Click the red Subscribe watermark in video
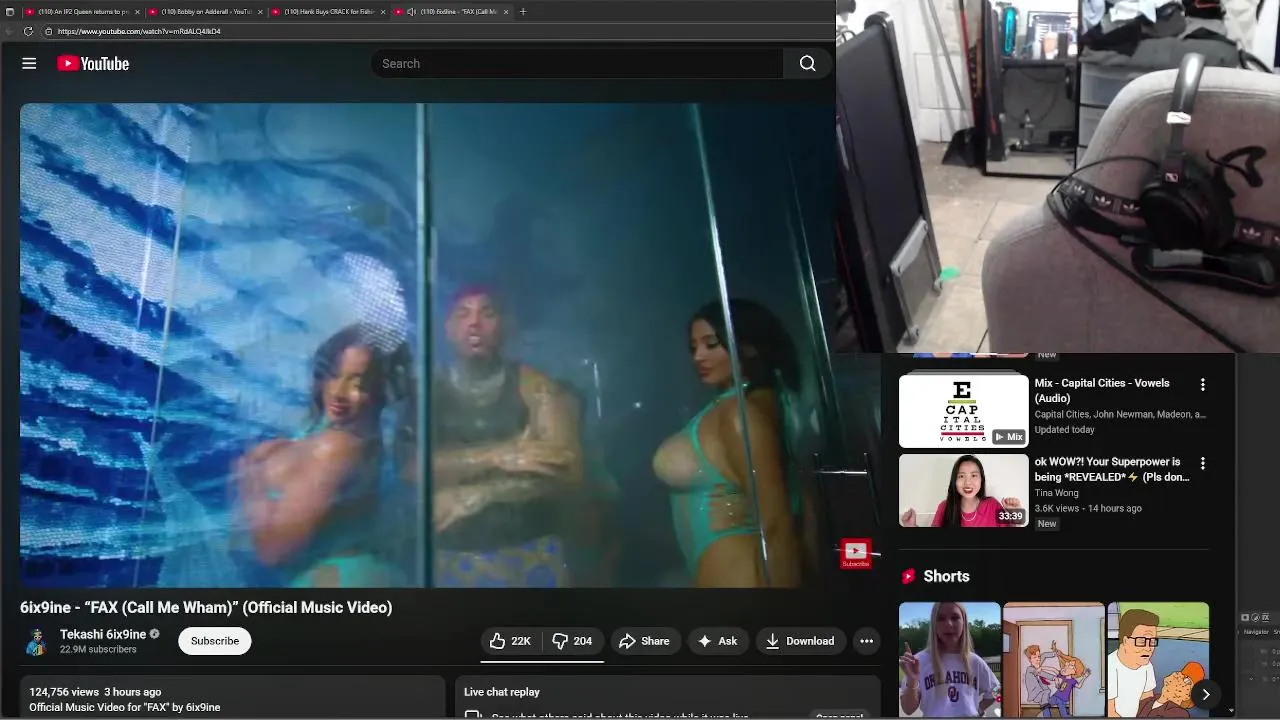 [855, 553]
